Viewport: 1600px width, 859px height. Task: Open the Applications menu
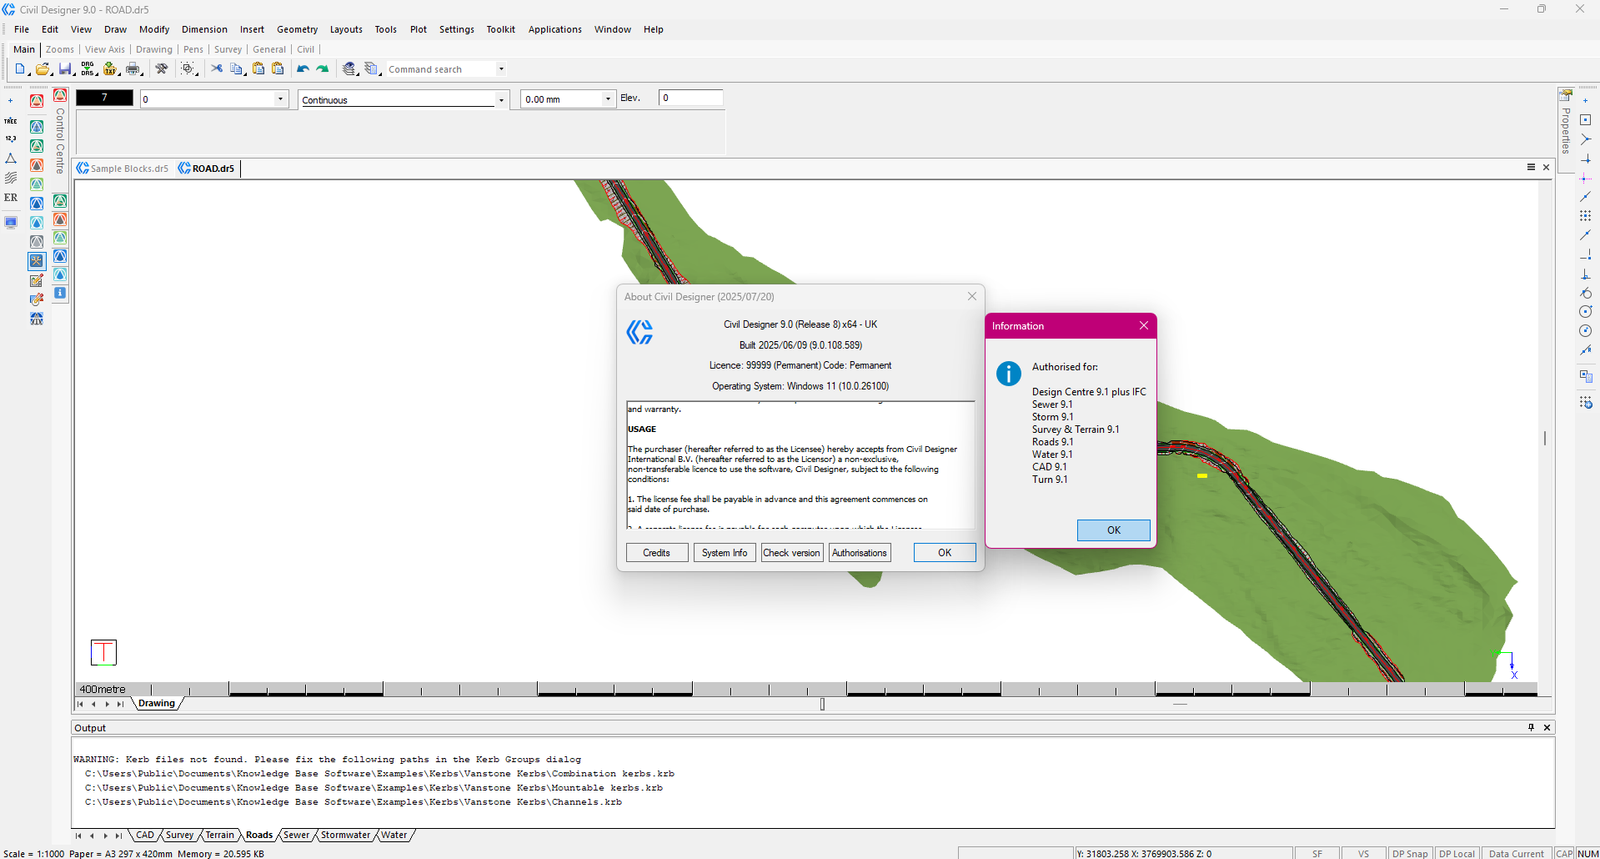[555, 29]
